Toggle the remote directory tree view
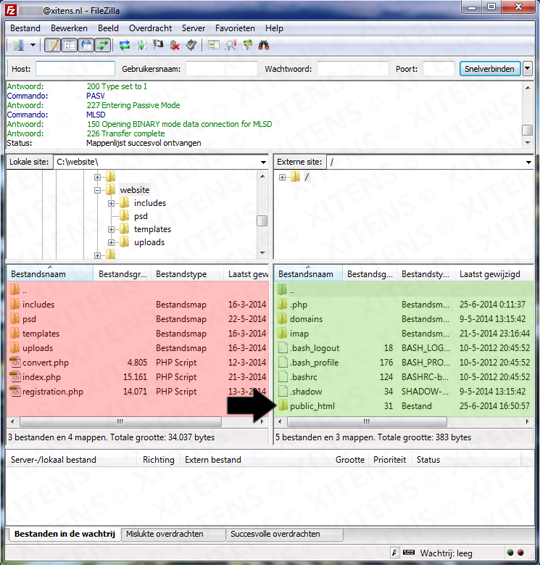Image resolution: width=540 pixels, height=565 pixels. point(86,45)
